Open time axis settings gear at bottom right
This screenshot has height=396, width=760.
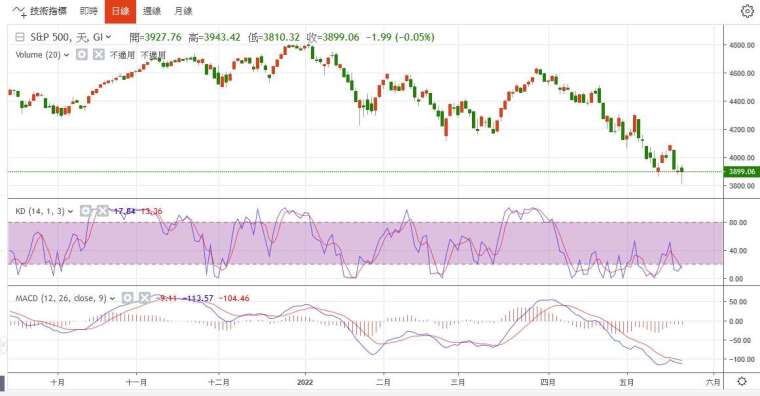742,381
